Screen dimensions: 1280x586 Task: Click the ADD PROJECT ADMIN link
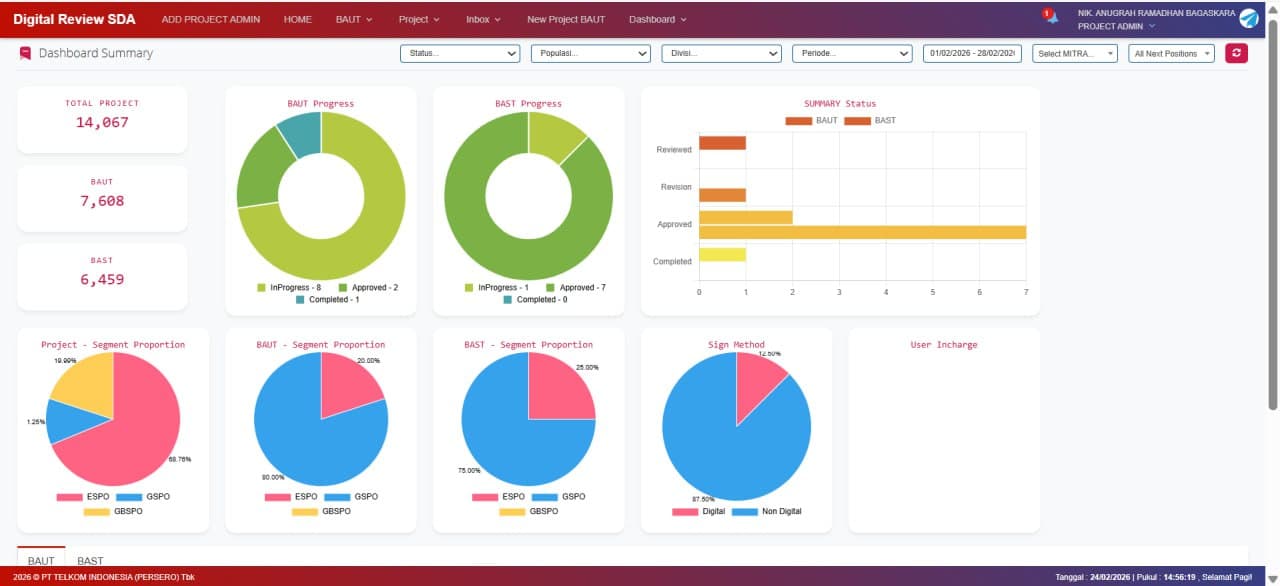[211, 19]
